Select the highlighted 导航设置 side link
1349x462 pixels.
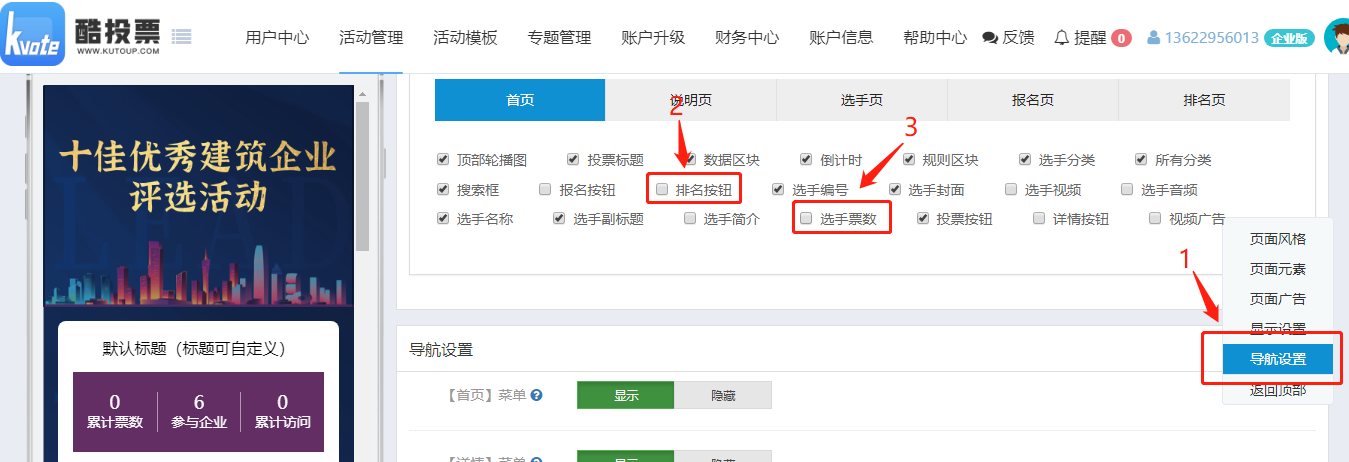1278,359
